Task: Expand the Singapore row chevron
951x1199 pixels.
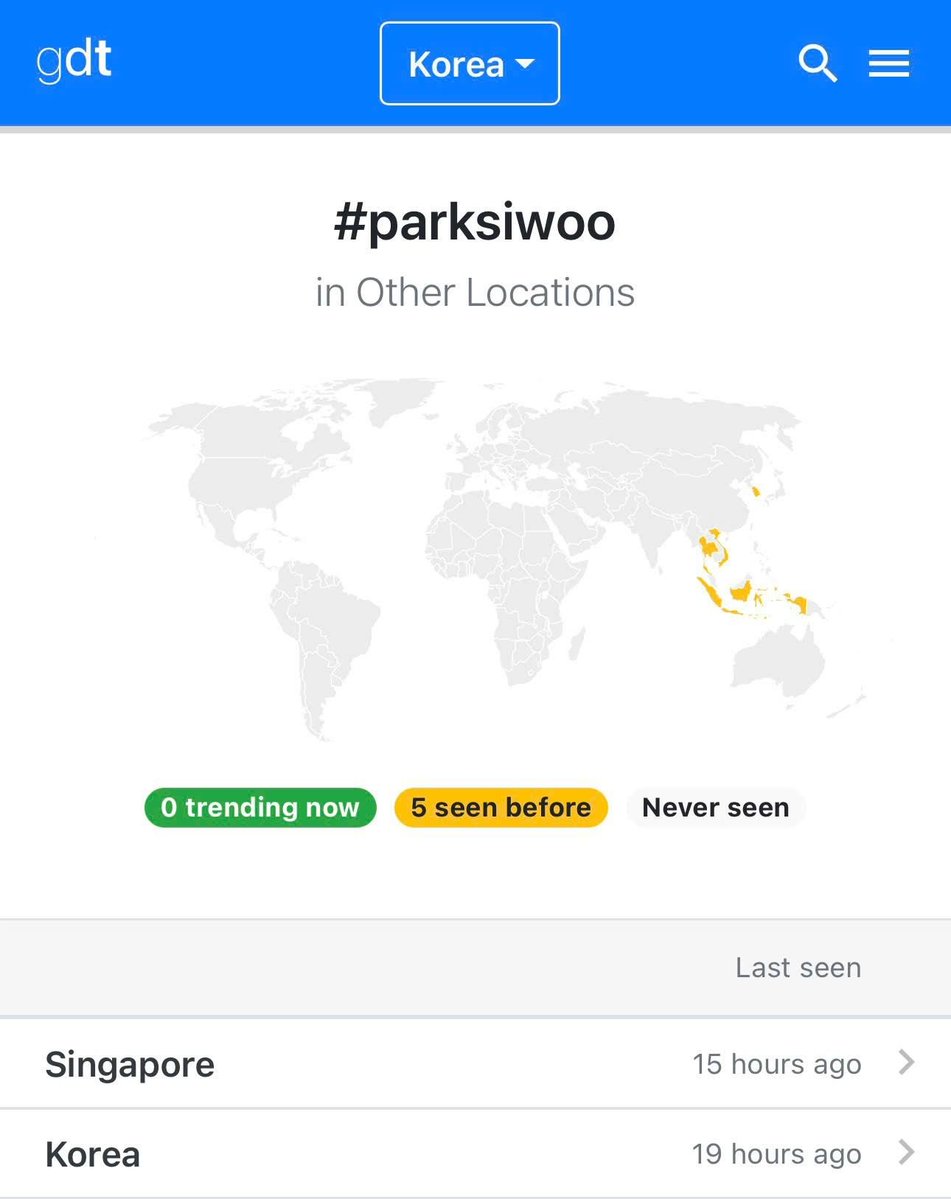Action: pyautogui.click(x=907, y=1062)
